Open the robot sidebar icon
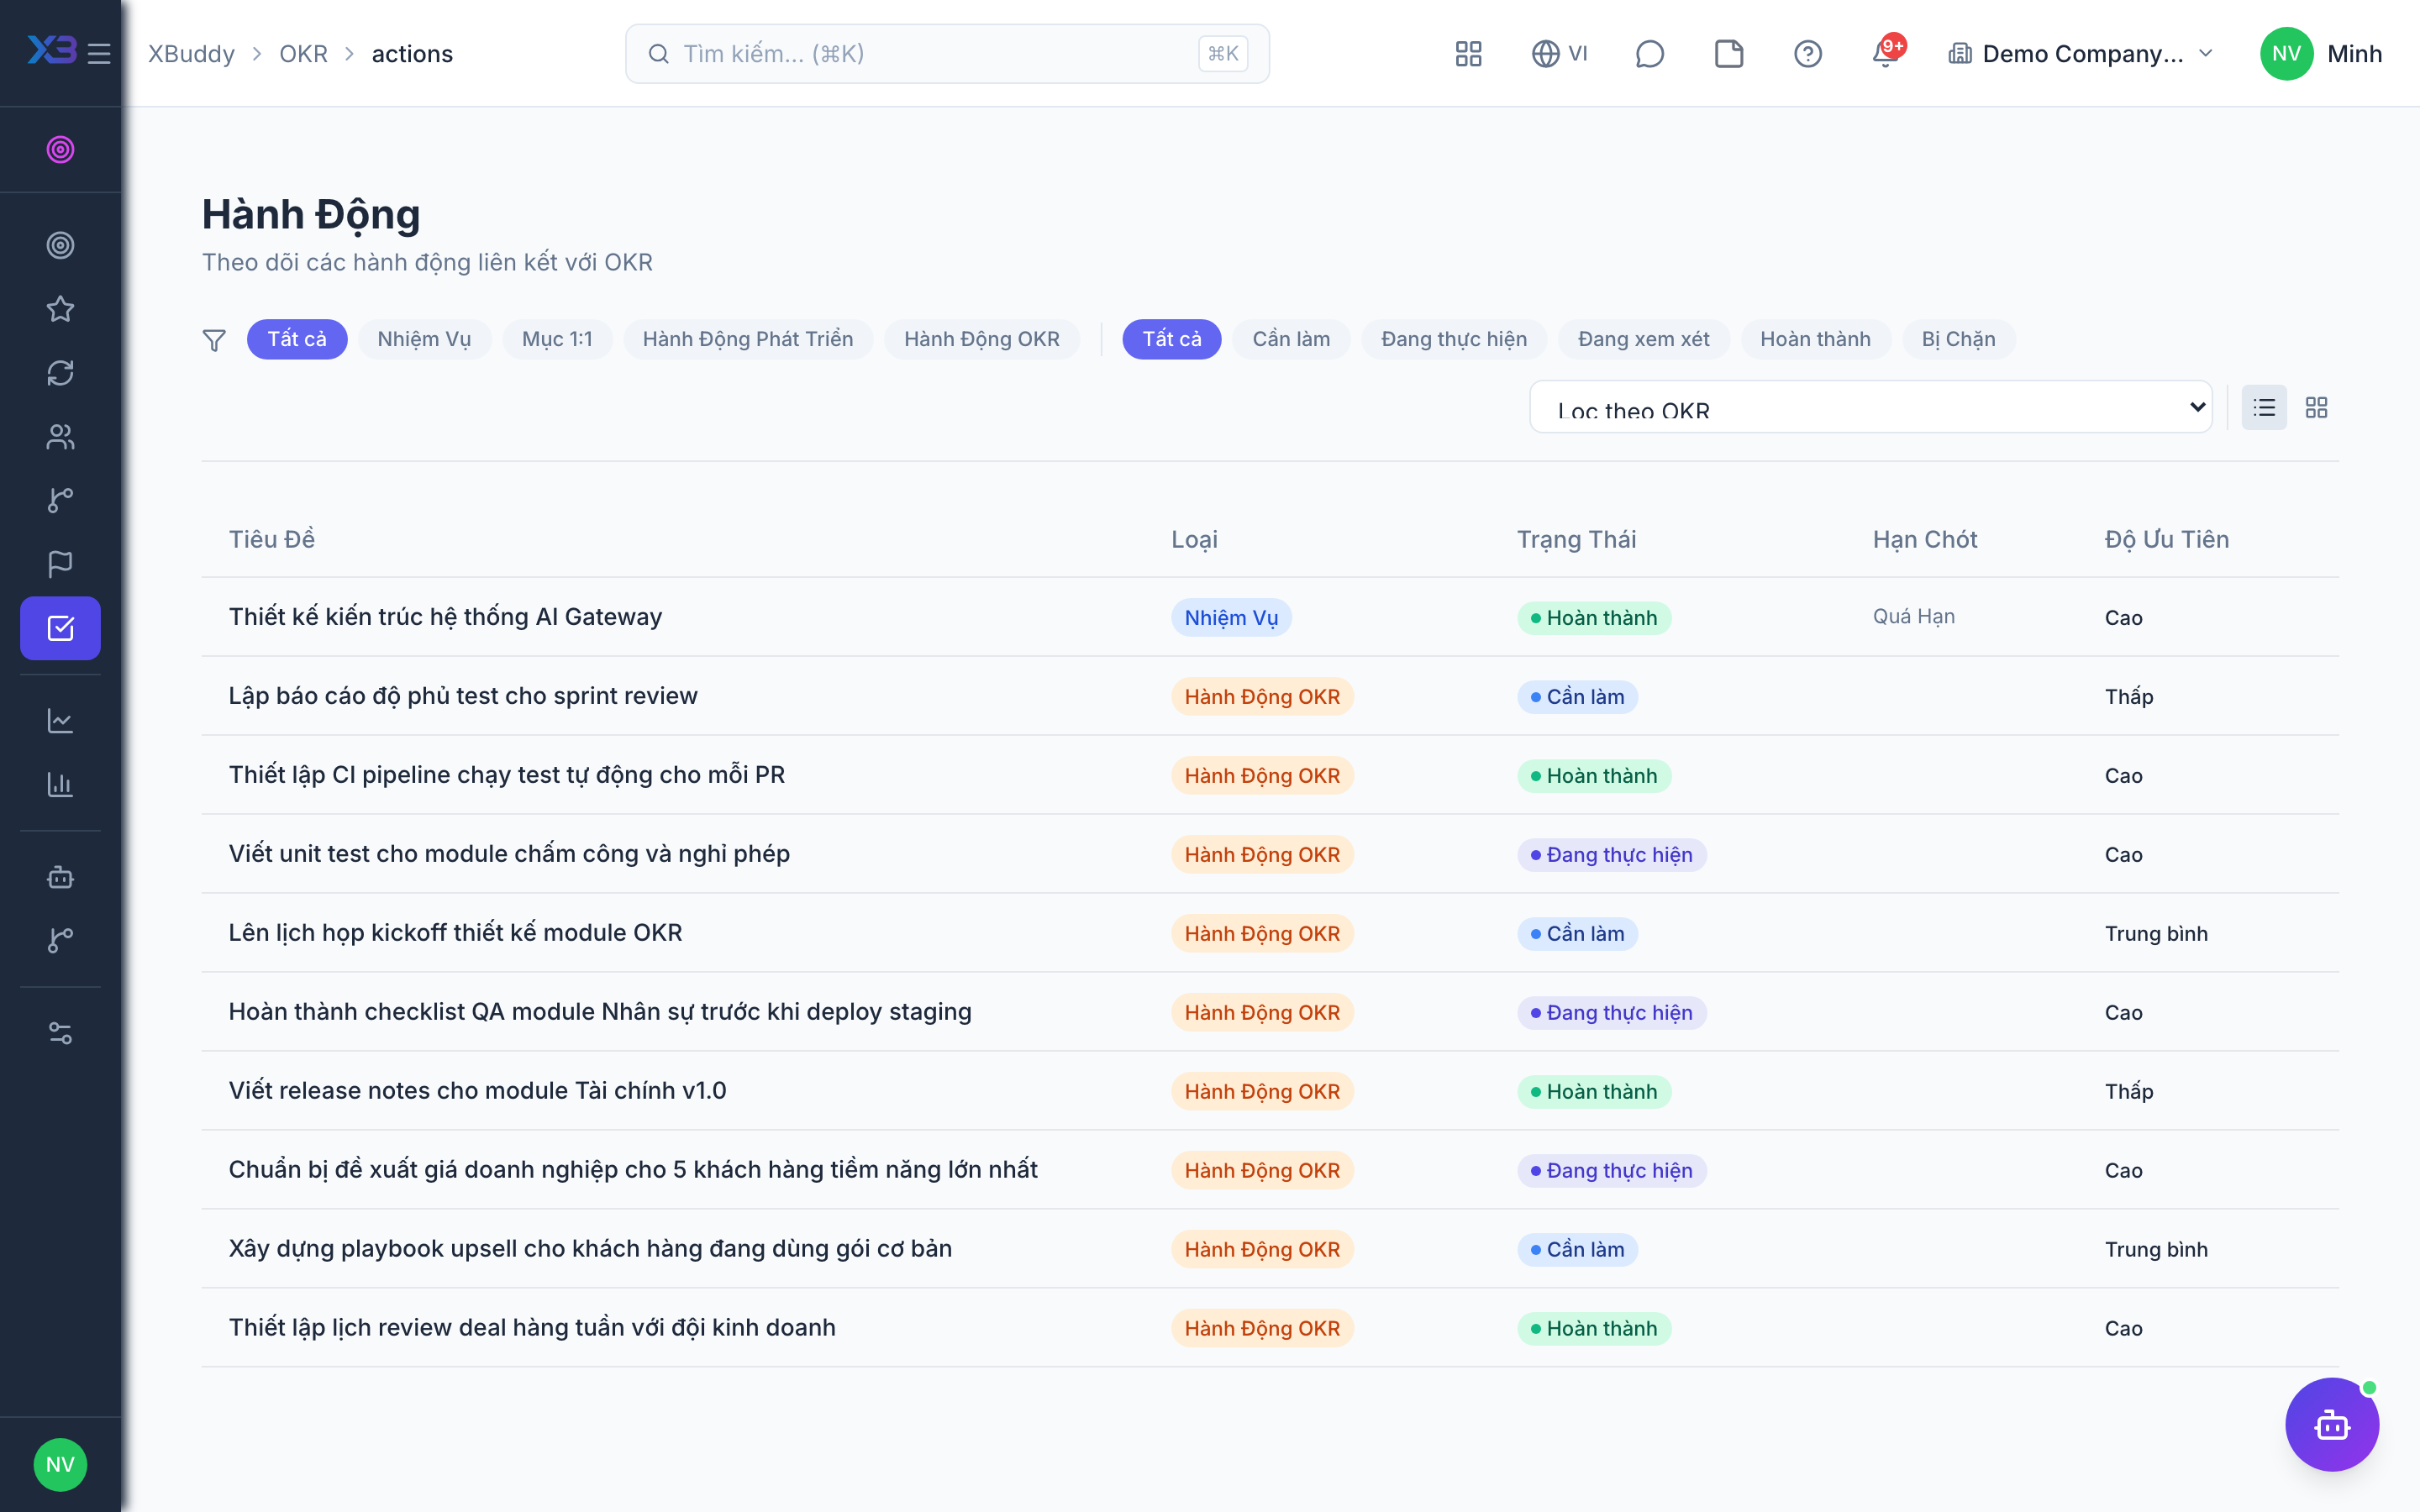2420x1512 pixels. pos(60,877)
